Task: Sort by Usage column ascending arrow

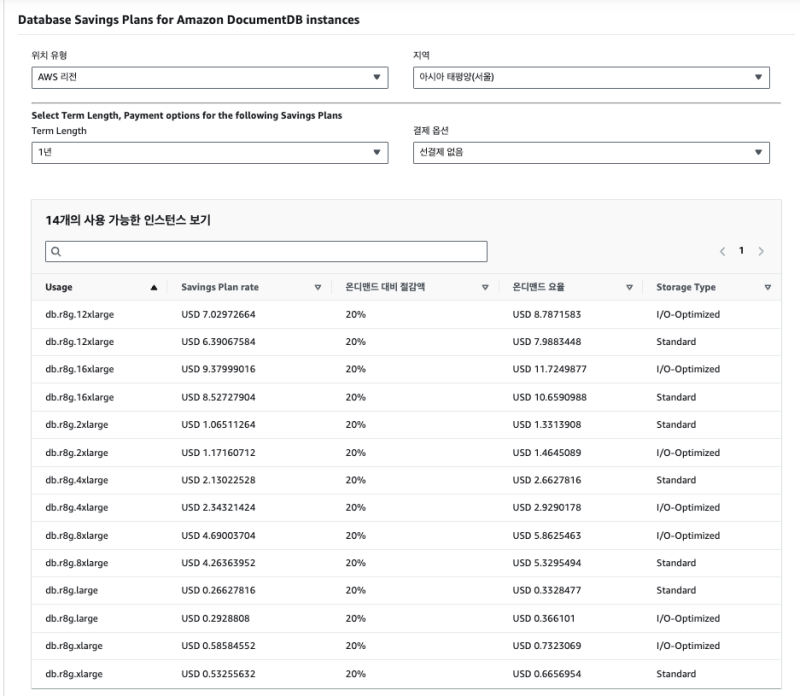Action: click(153, 288)
